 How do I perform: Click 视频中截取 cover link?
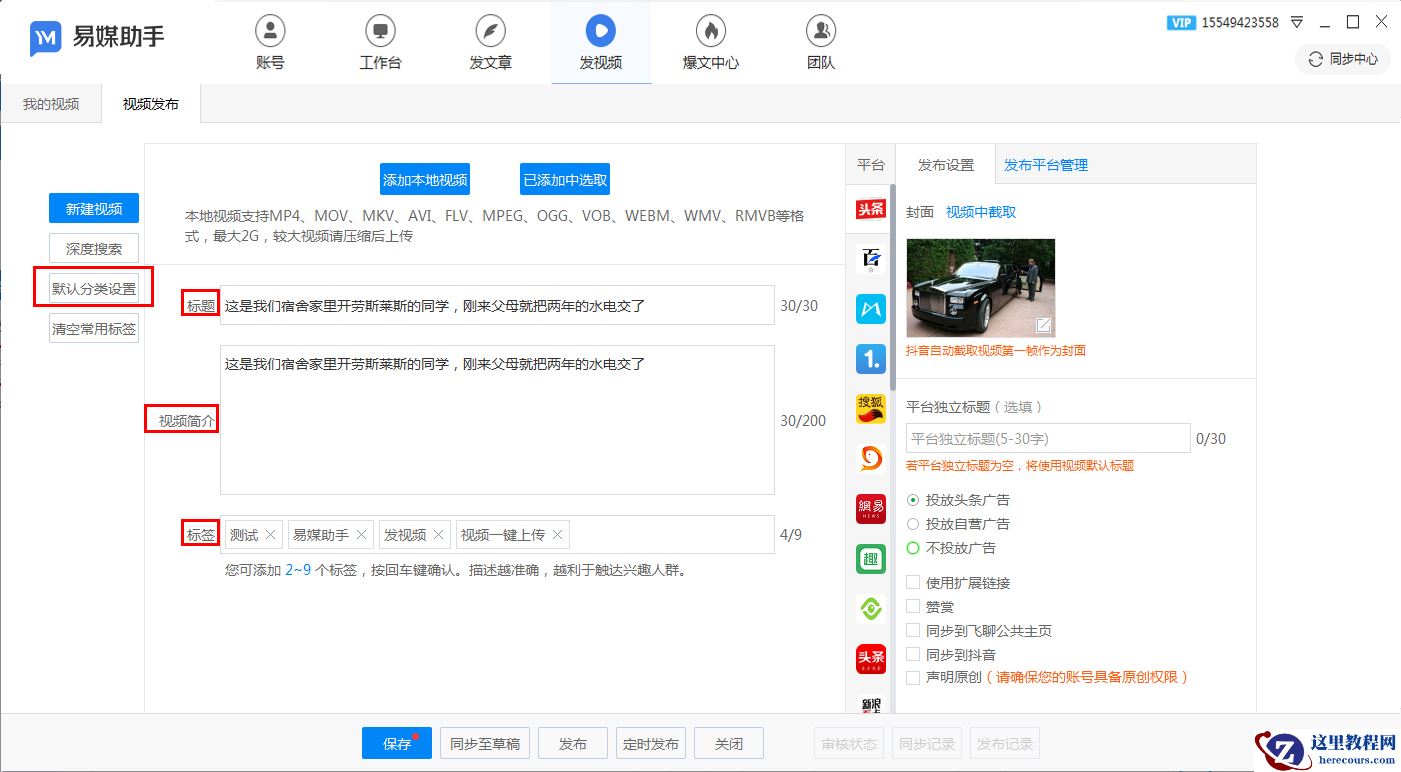[981, 212]
